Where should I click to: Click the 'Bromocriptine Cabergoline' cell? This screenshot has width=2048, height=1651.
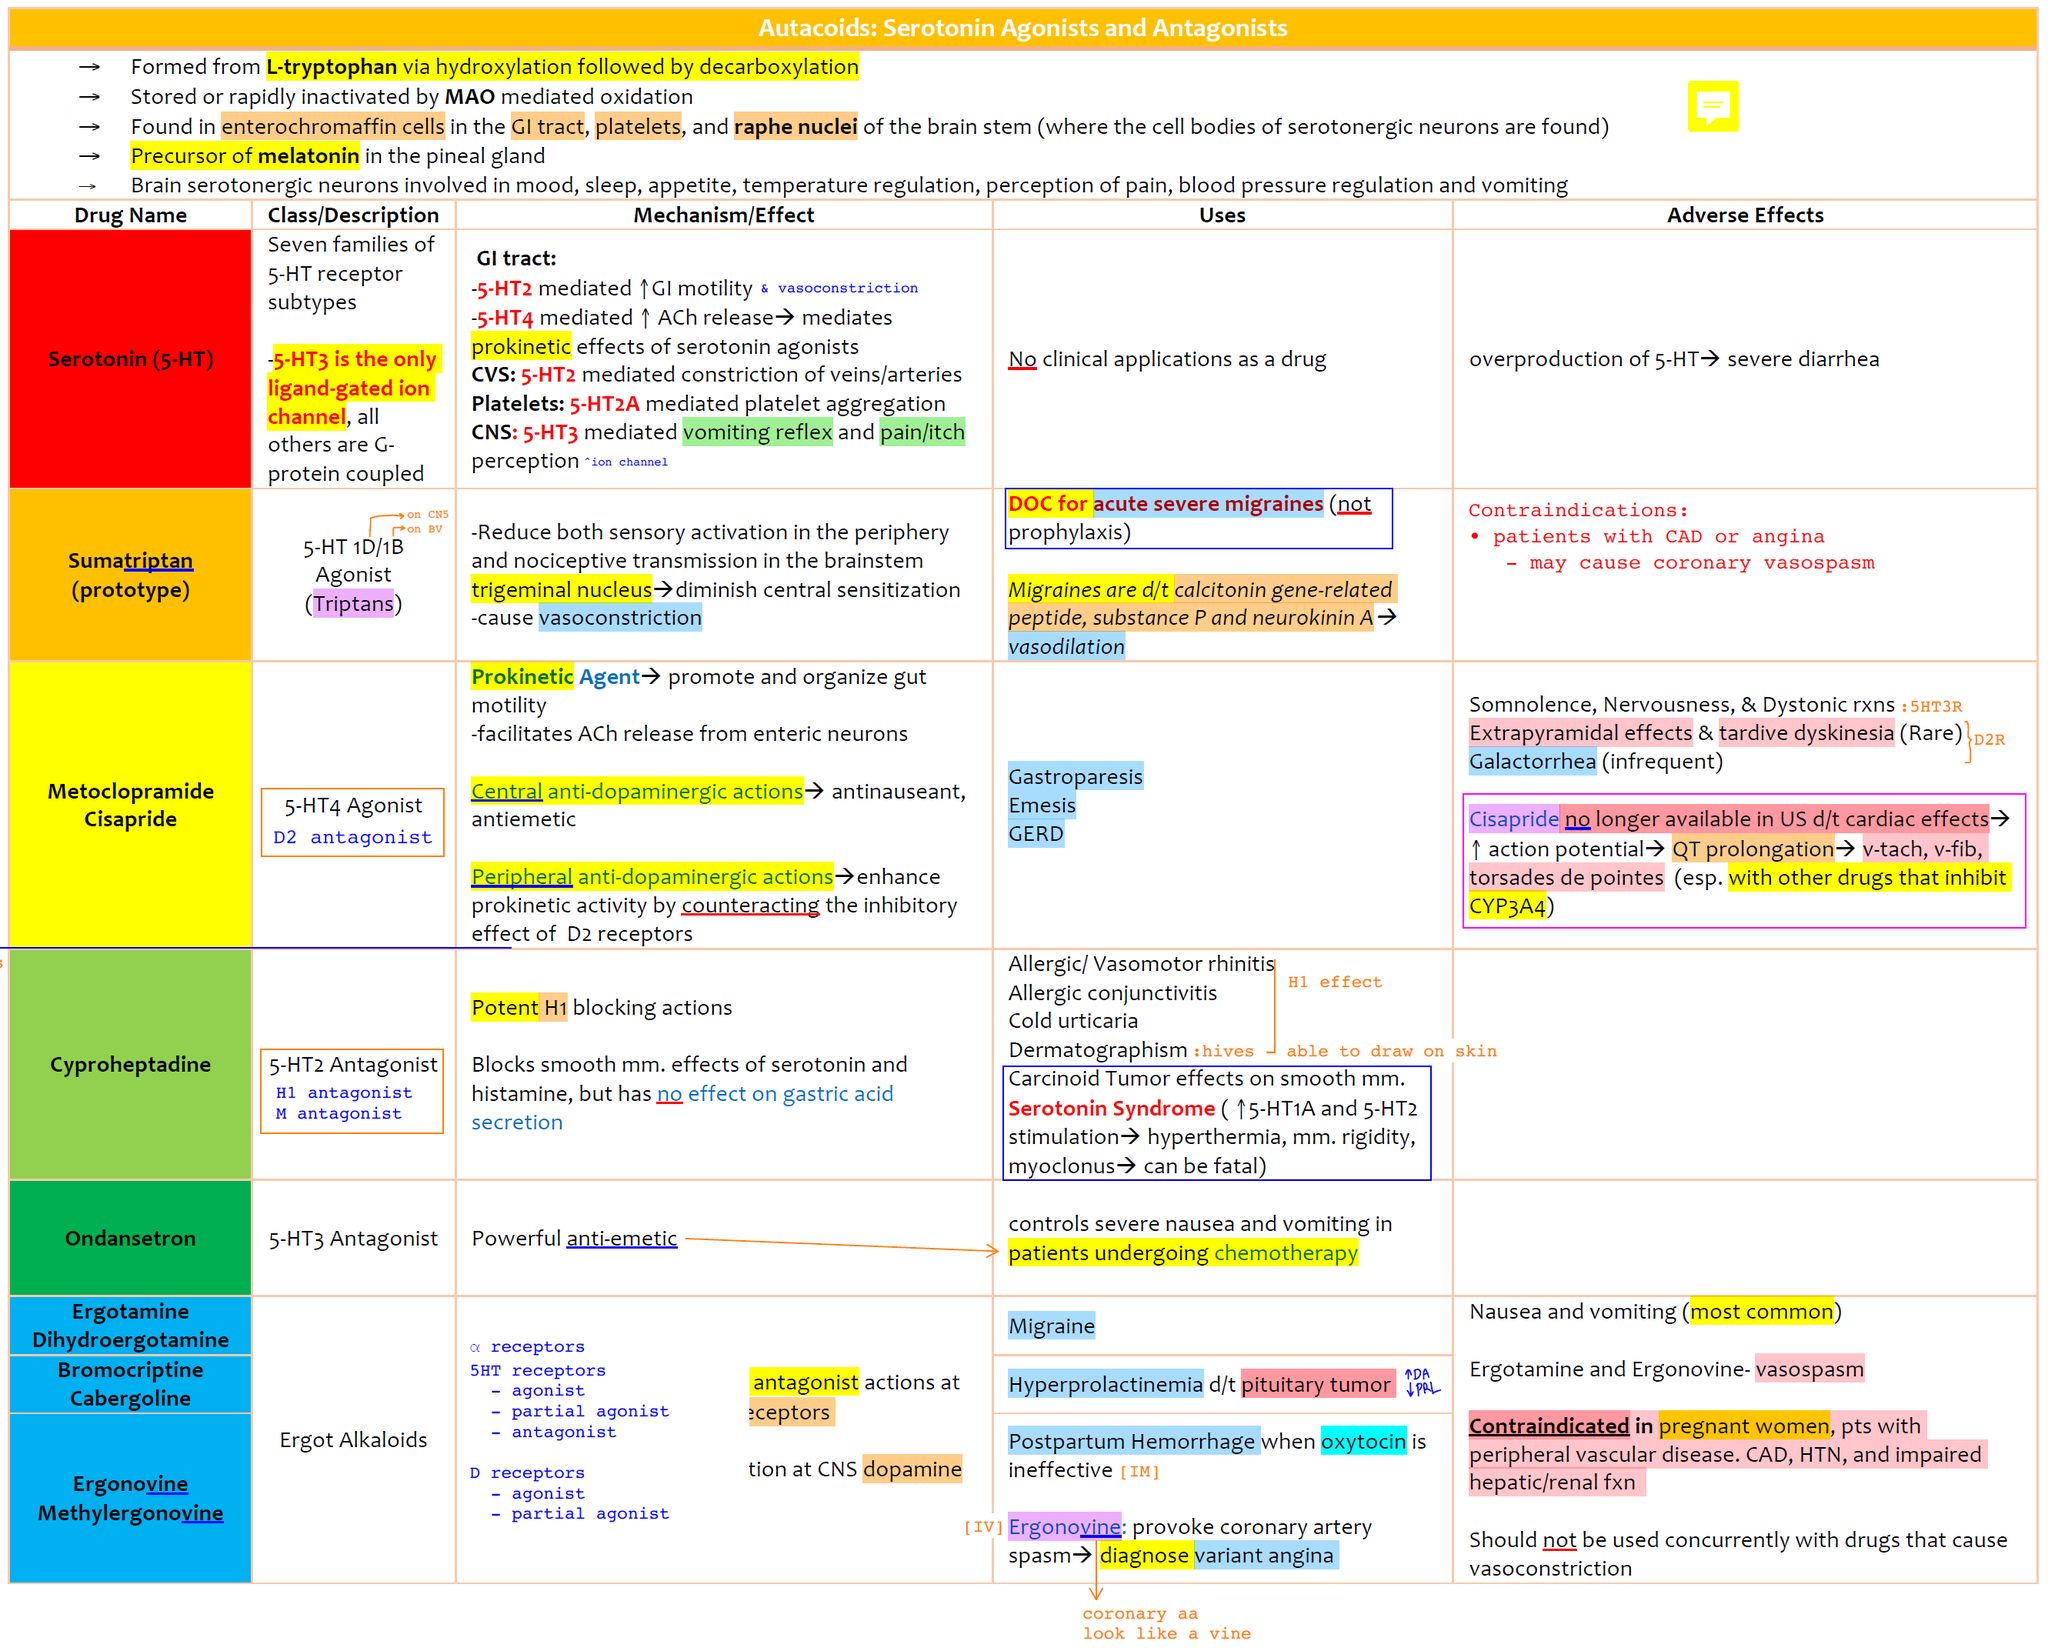(130, 1384)
